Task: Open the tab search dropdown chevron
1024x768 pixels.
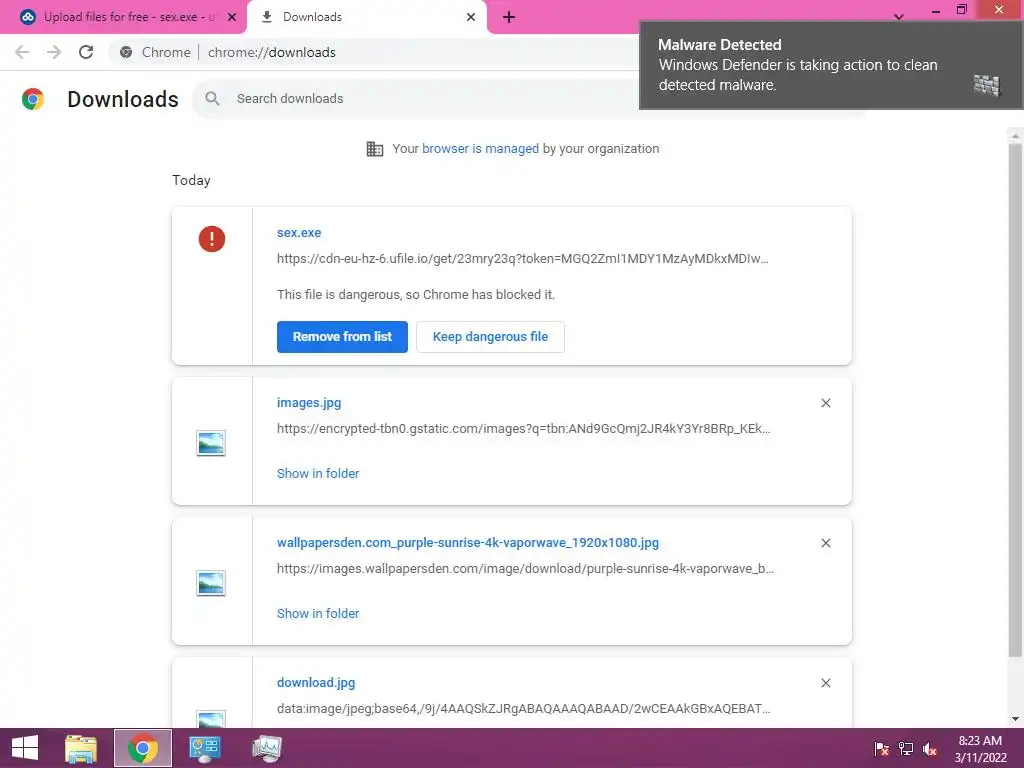Action: pos(899,17)
